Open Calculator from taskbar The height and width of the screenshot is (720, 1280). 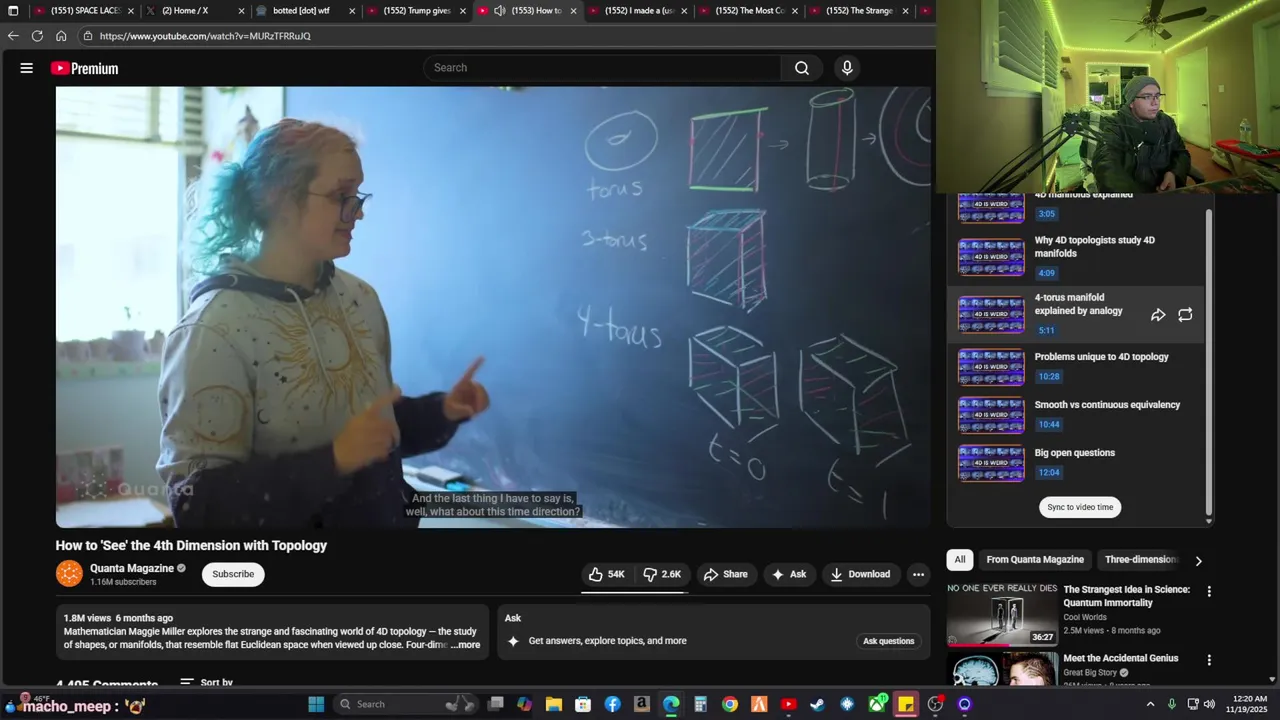[x=701, y=704]
